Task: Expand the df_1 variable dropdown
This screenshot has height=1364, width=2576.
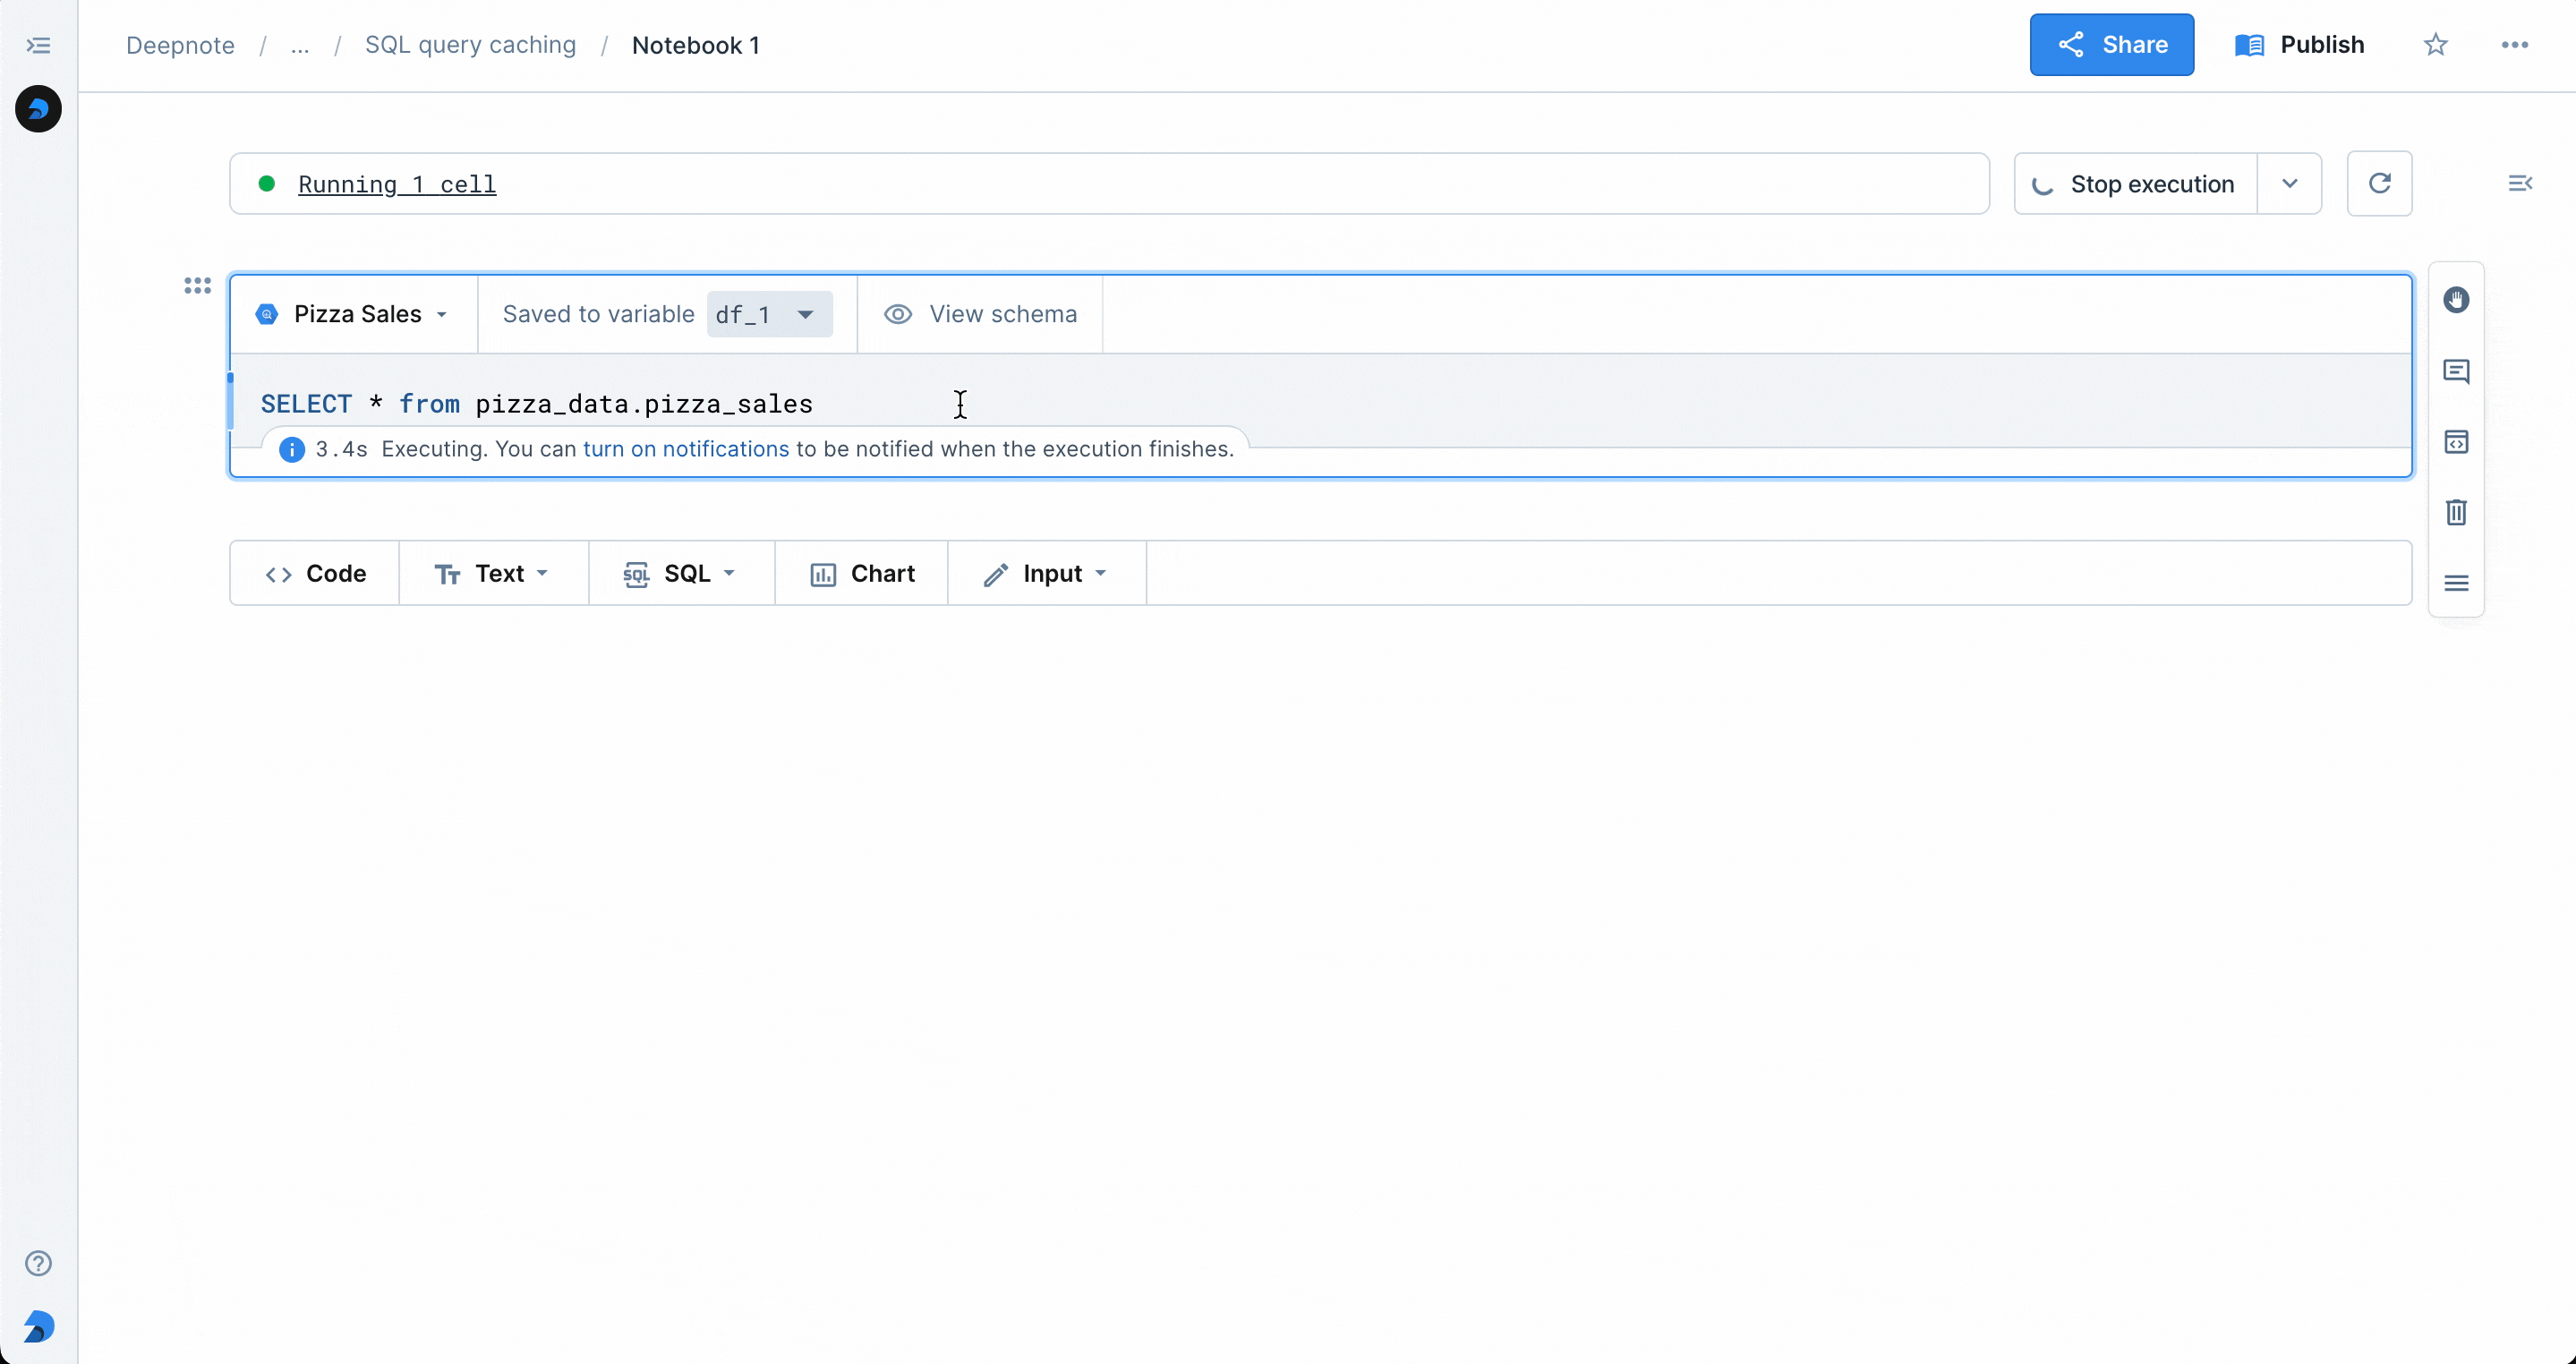Action: point(803,313)
